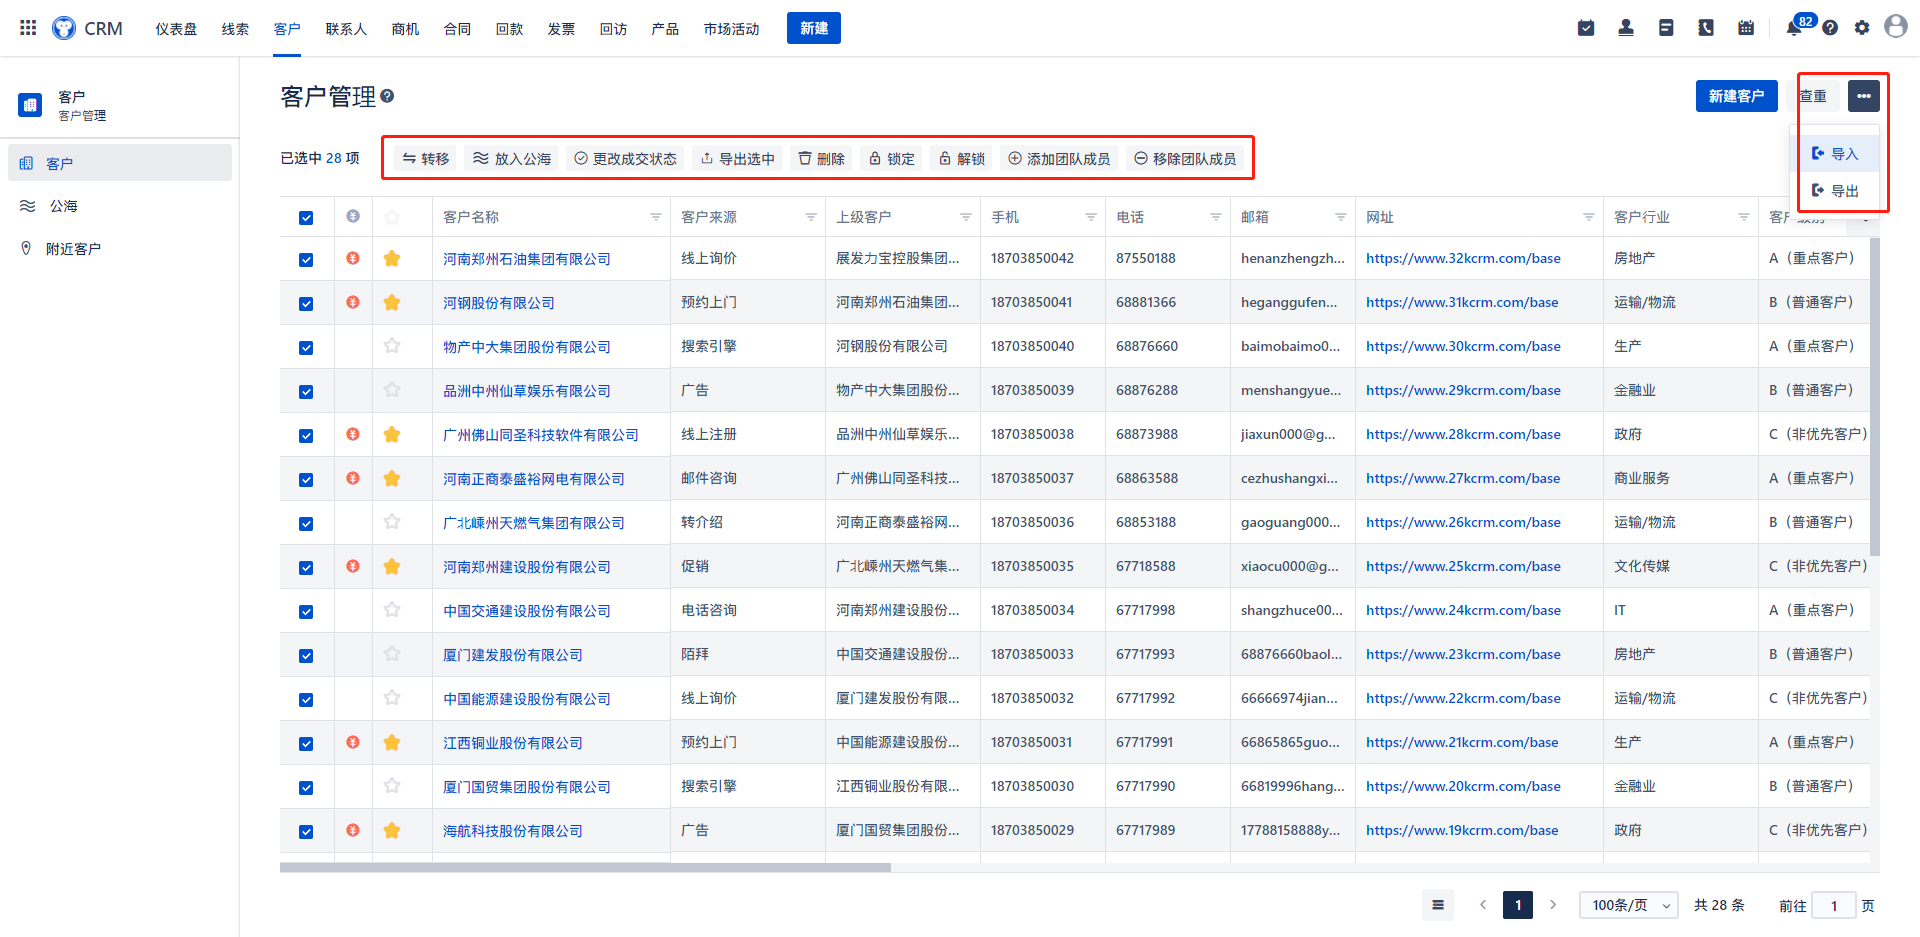Switch to 合同 nav tab
The height and width of the screenshot is (937, 1920).
tap(457, 29)
